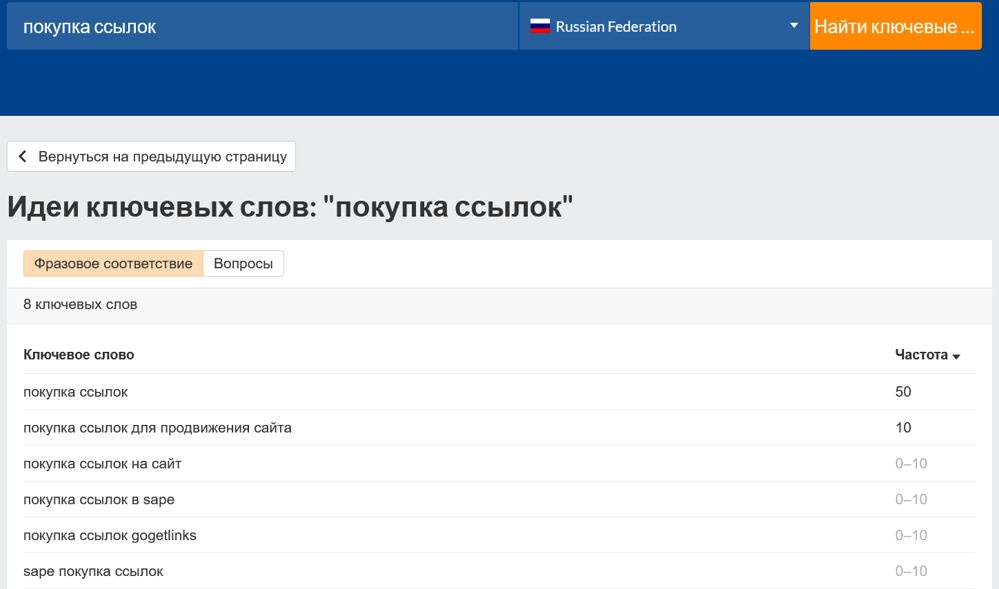The width and height of the screenshot is (999, 589).
Task: Select the Фразовое соответствие tab
Action: click(112, 263)
